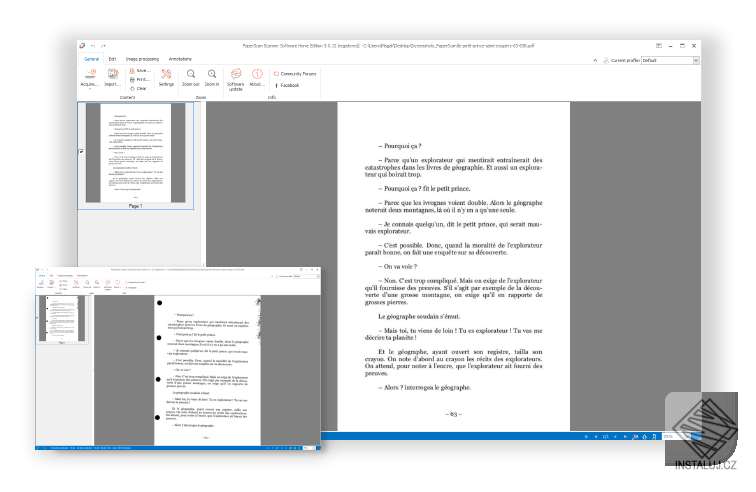Click the fit-width icon in status bar
Image resolution: width=756 pixels, height=492 pixels.
click(x=635, y=437)
